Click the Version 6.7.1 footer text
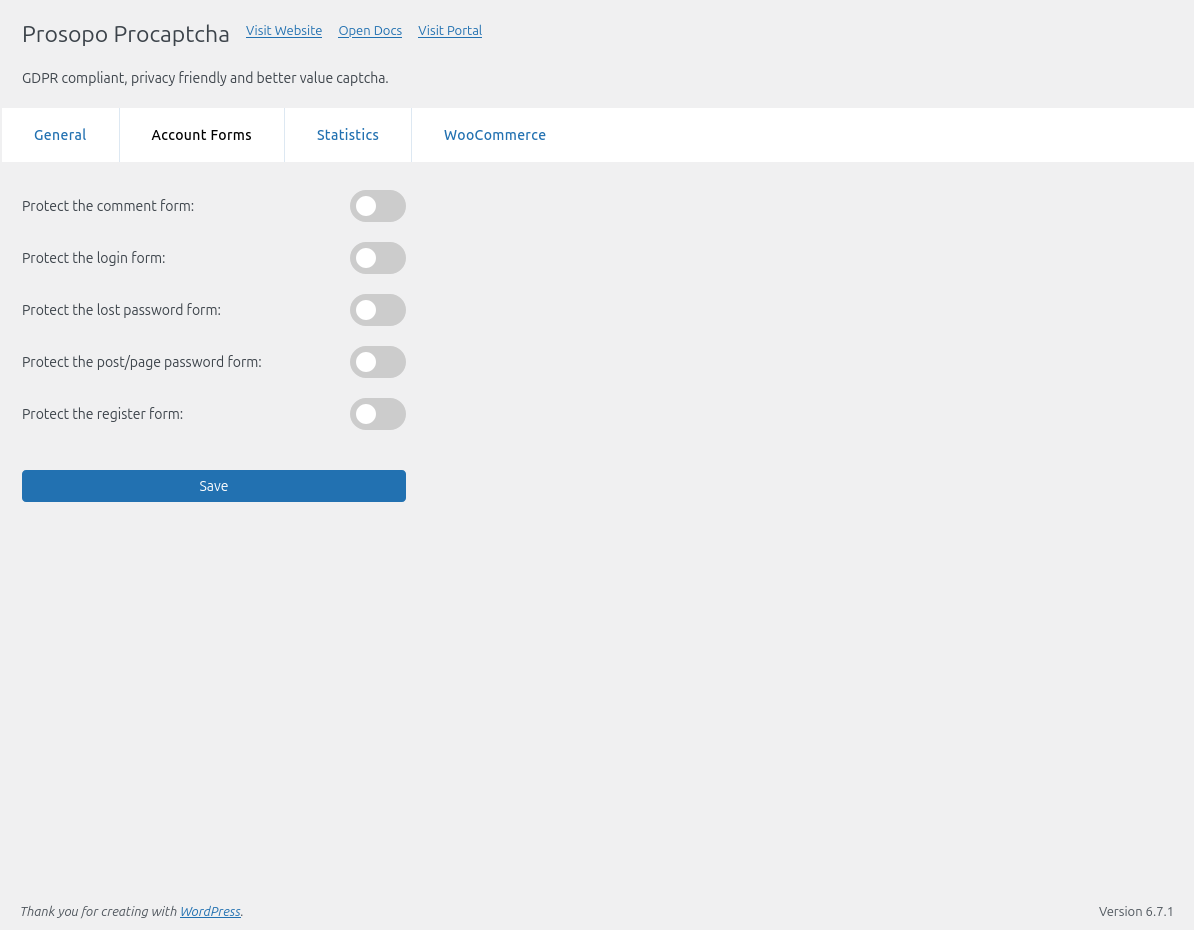The width and height of the screenshot is (1194, 930). pos(1136,911)
